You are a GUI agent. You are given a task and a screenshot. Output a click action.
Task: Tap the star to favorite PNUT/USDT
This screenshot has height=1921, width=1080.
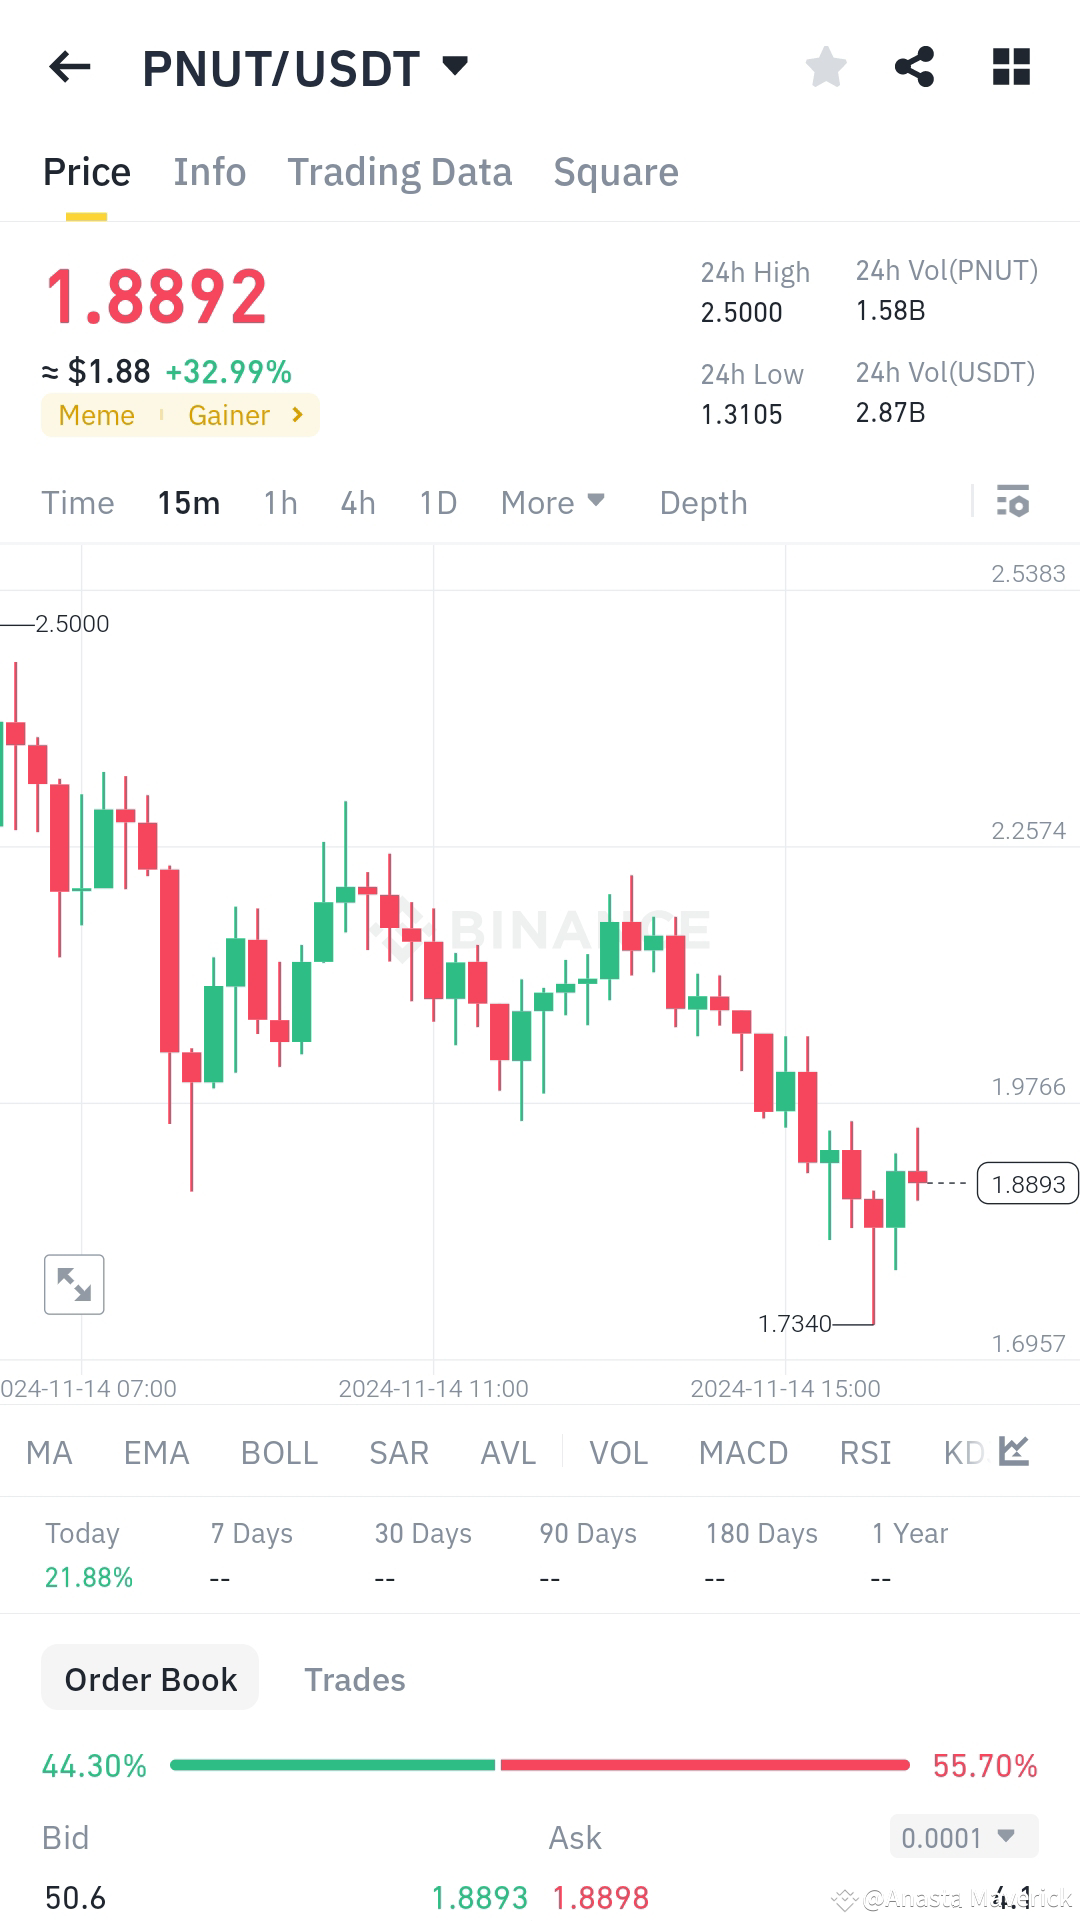coord(825,66)
